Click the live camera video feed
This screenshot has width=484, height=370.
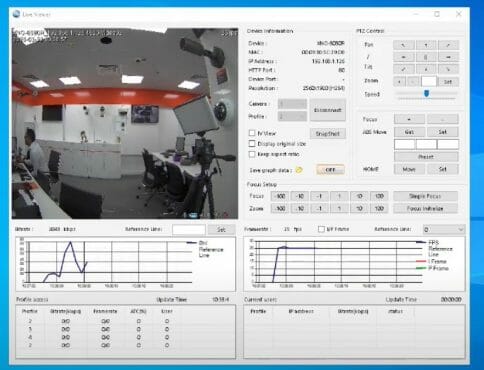(125, 123)
